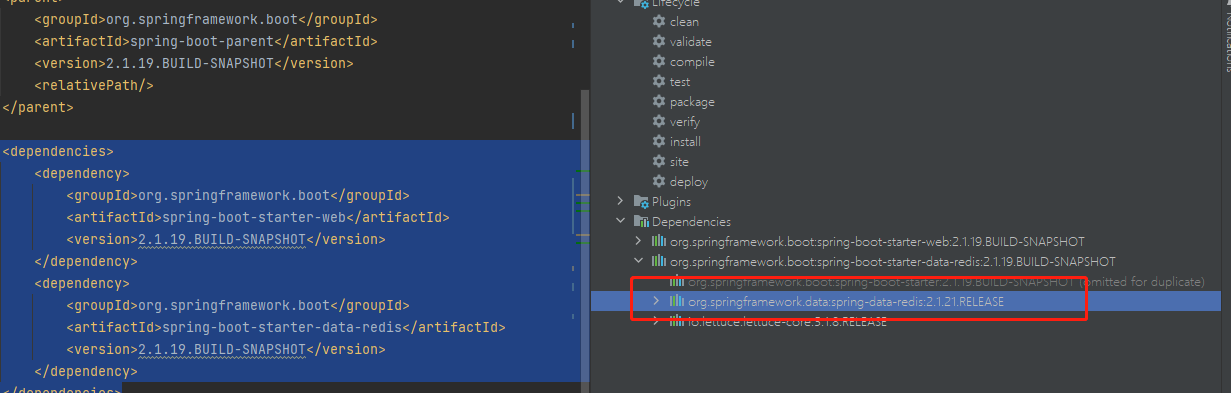Select the package lifecycle goal

tap(692, 101)
